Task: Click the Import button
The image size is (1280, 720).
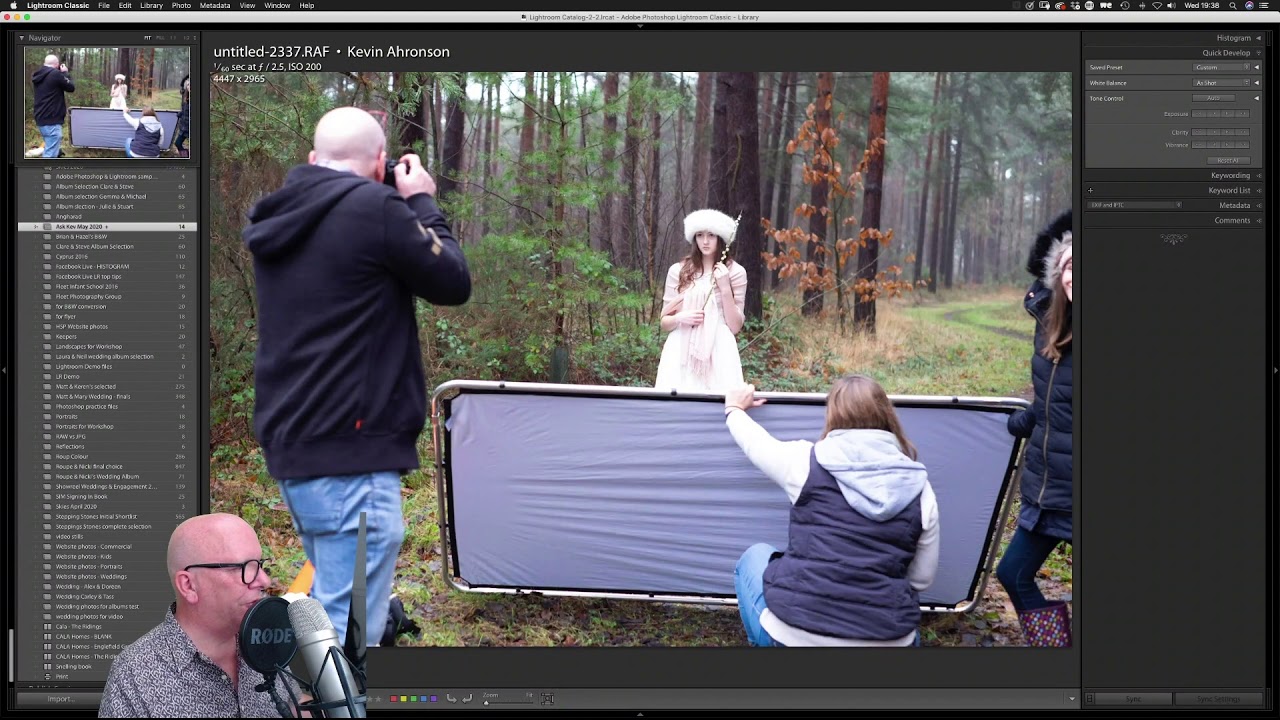Action: click(59, 699)
